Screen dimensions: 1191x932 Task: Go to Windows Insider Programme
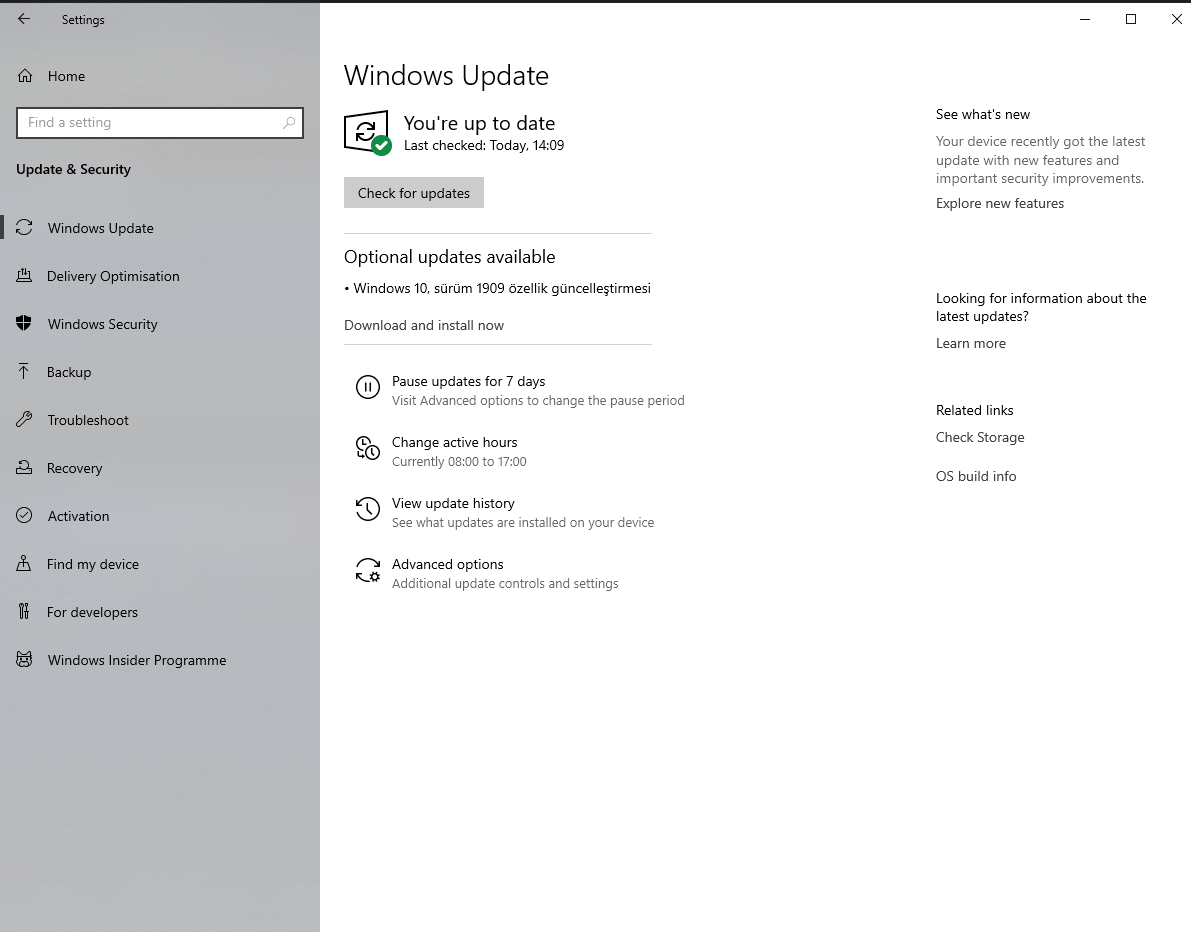137,660
